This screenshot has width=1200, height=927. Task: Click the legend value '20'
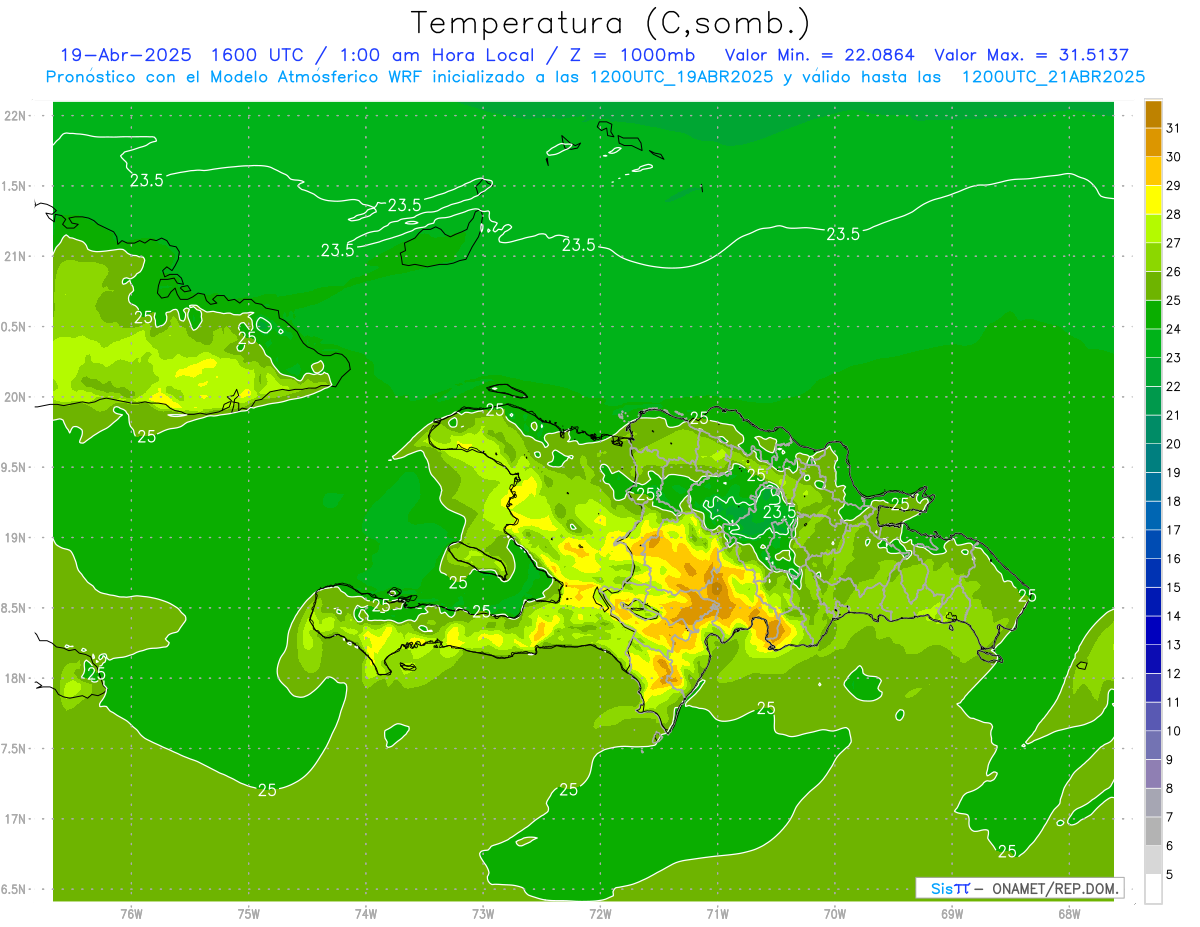click(1173, 444)
